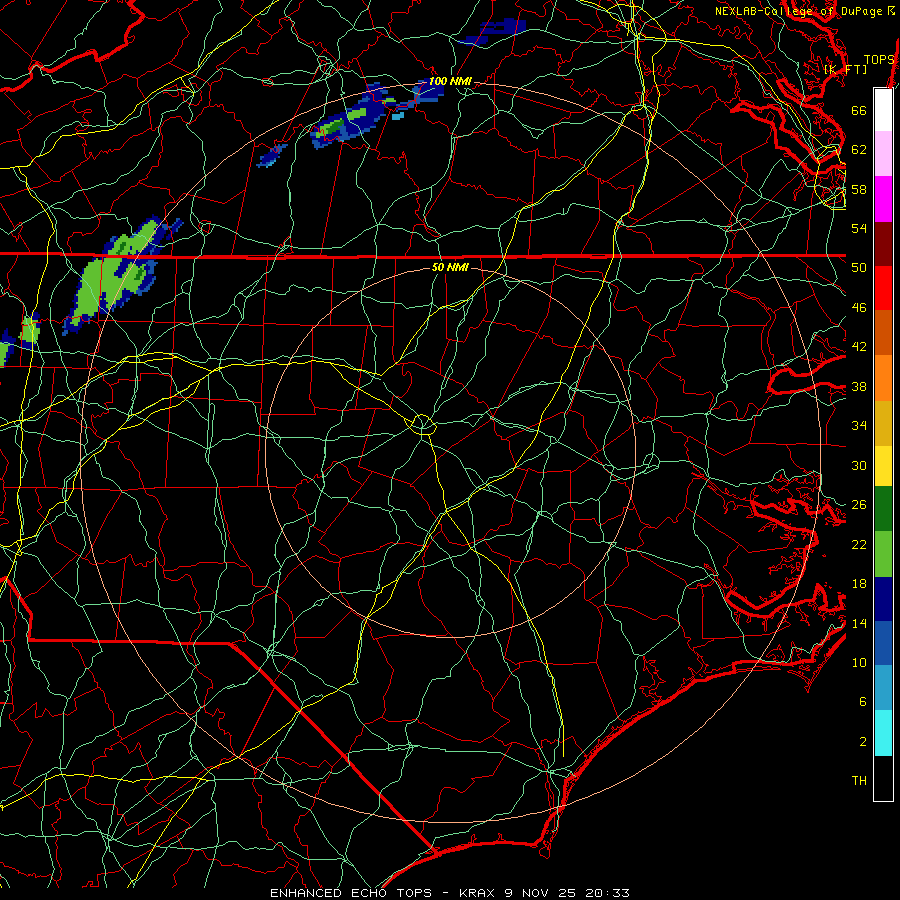Click the "62" legend value
Image resolution: width=900 pixels, height=900 pixels.
point(859,150)
